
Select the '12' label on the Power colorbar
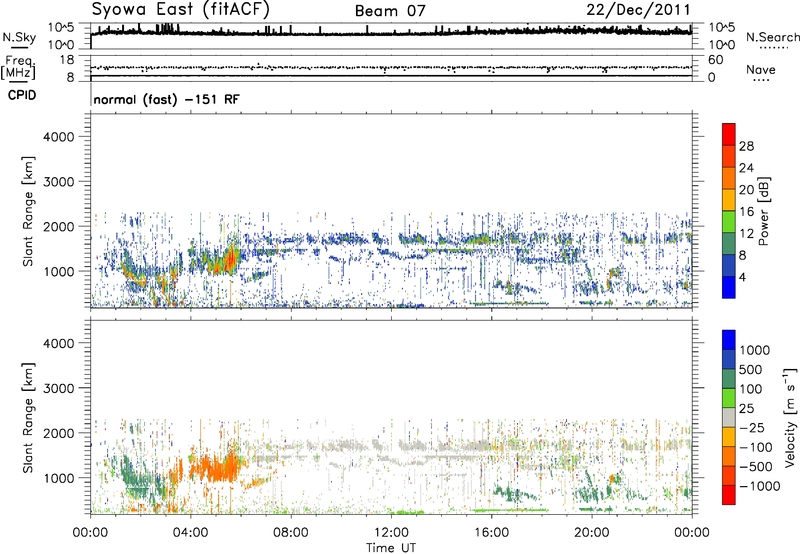(x=746, y=234)
